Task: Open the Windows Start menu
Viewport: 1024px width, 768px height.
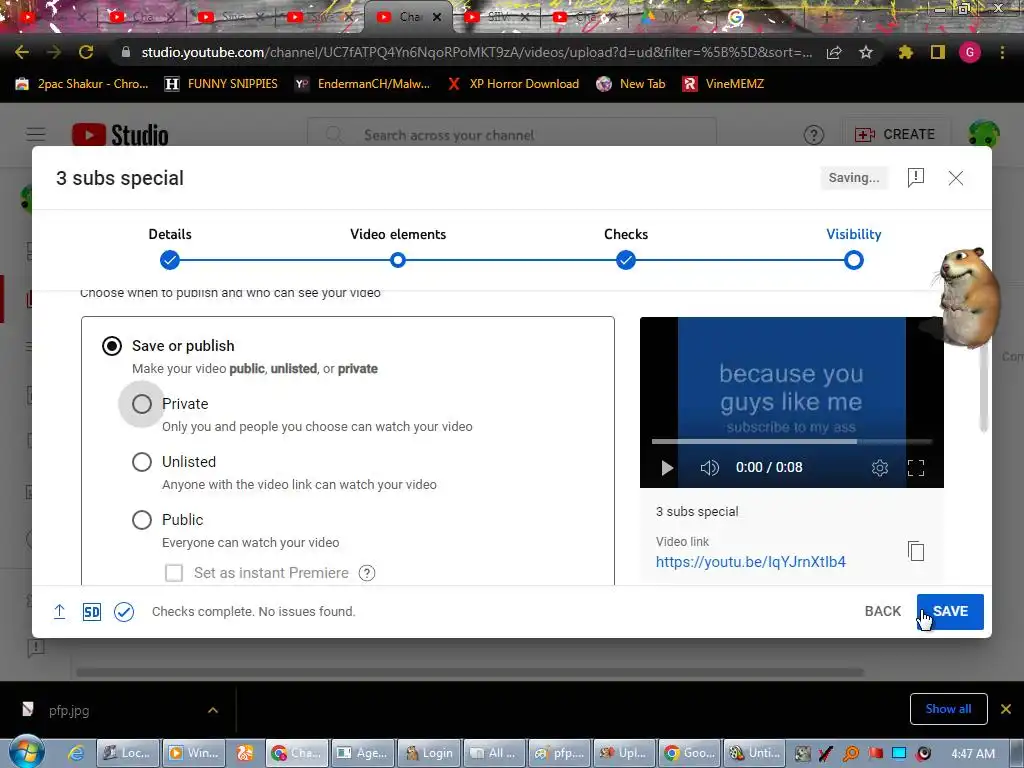Action: pyautogui.click(x=27, y=752)
